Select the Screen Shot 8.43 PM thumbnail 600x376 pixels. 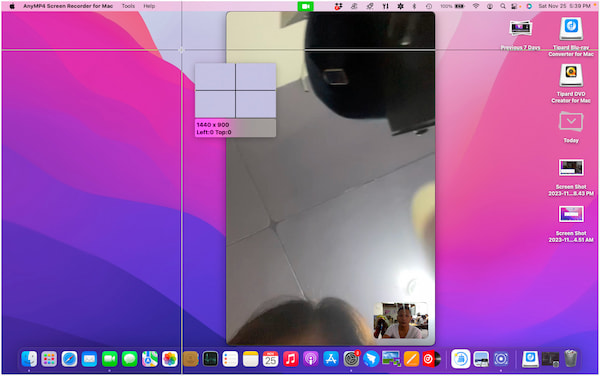pos(571,168)
